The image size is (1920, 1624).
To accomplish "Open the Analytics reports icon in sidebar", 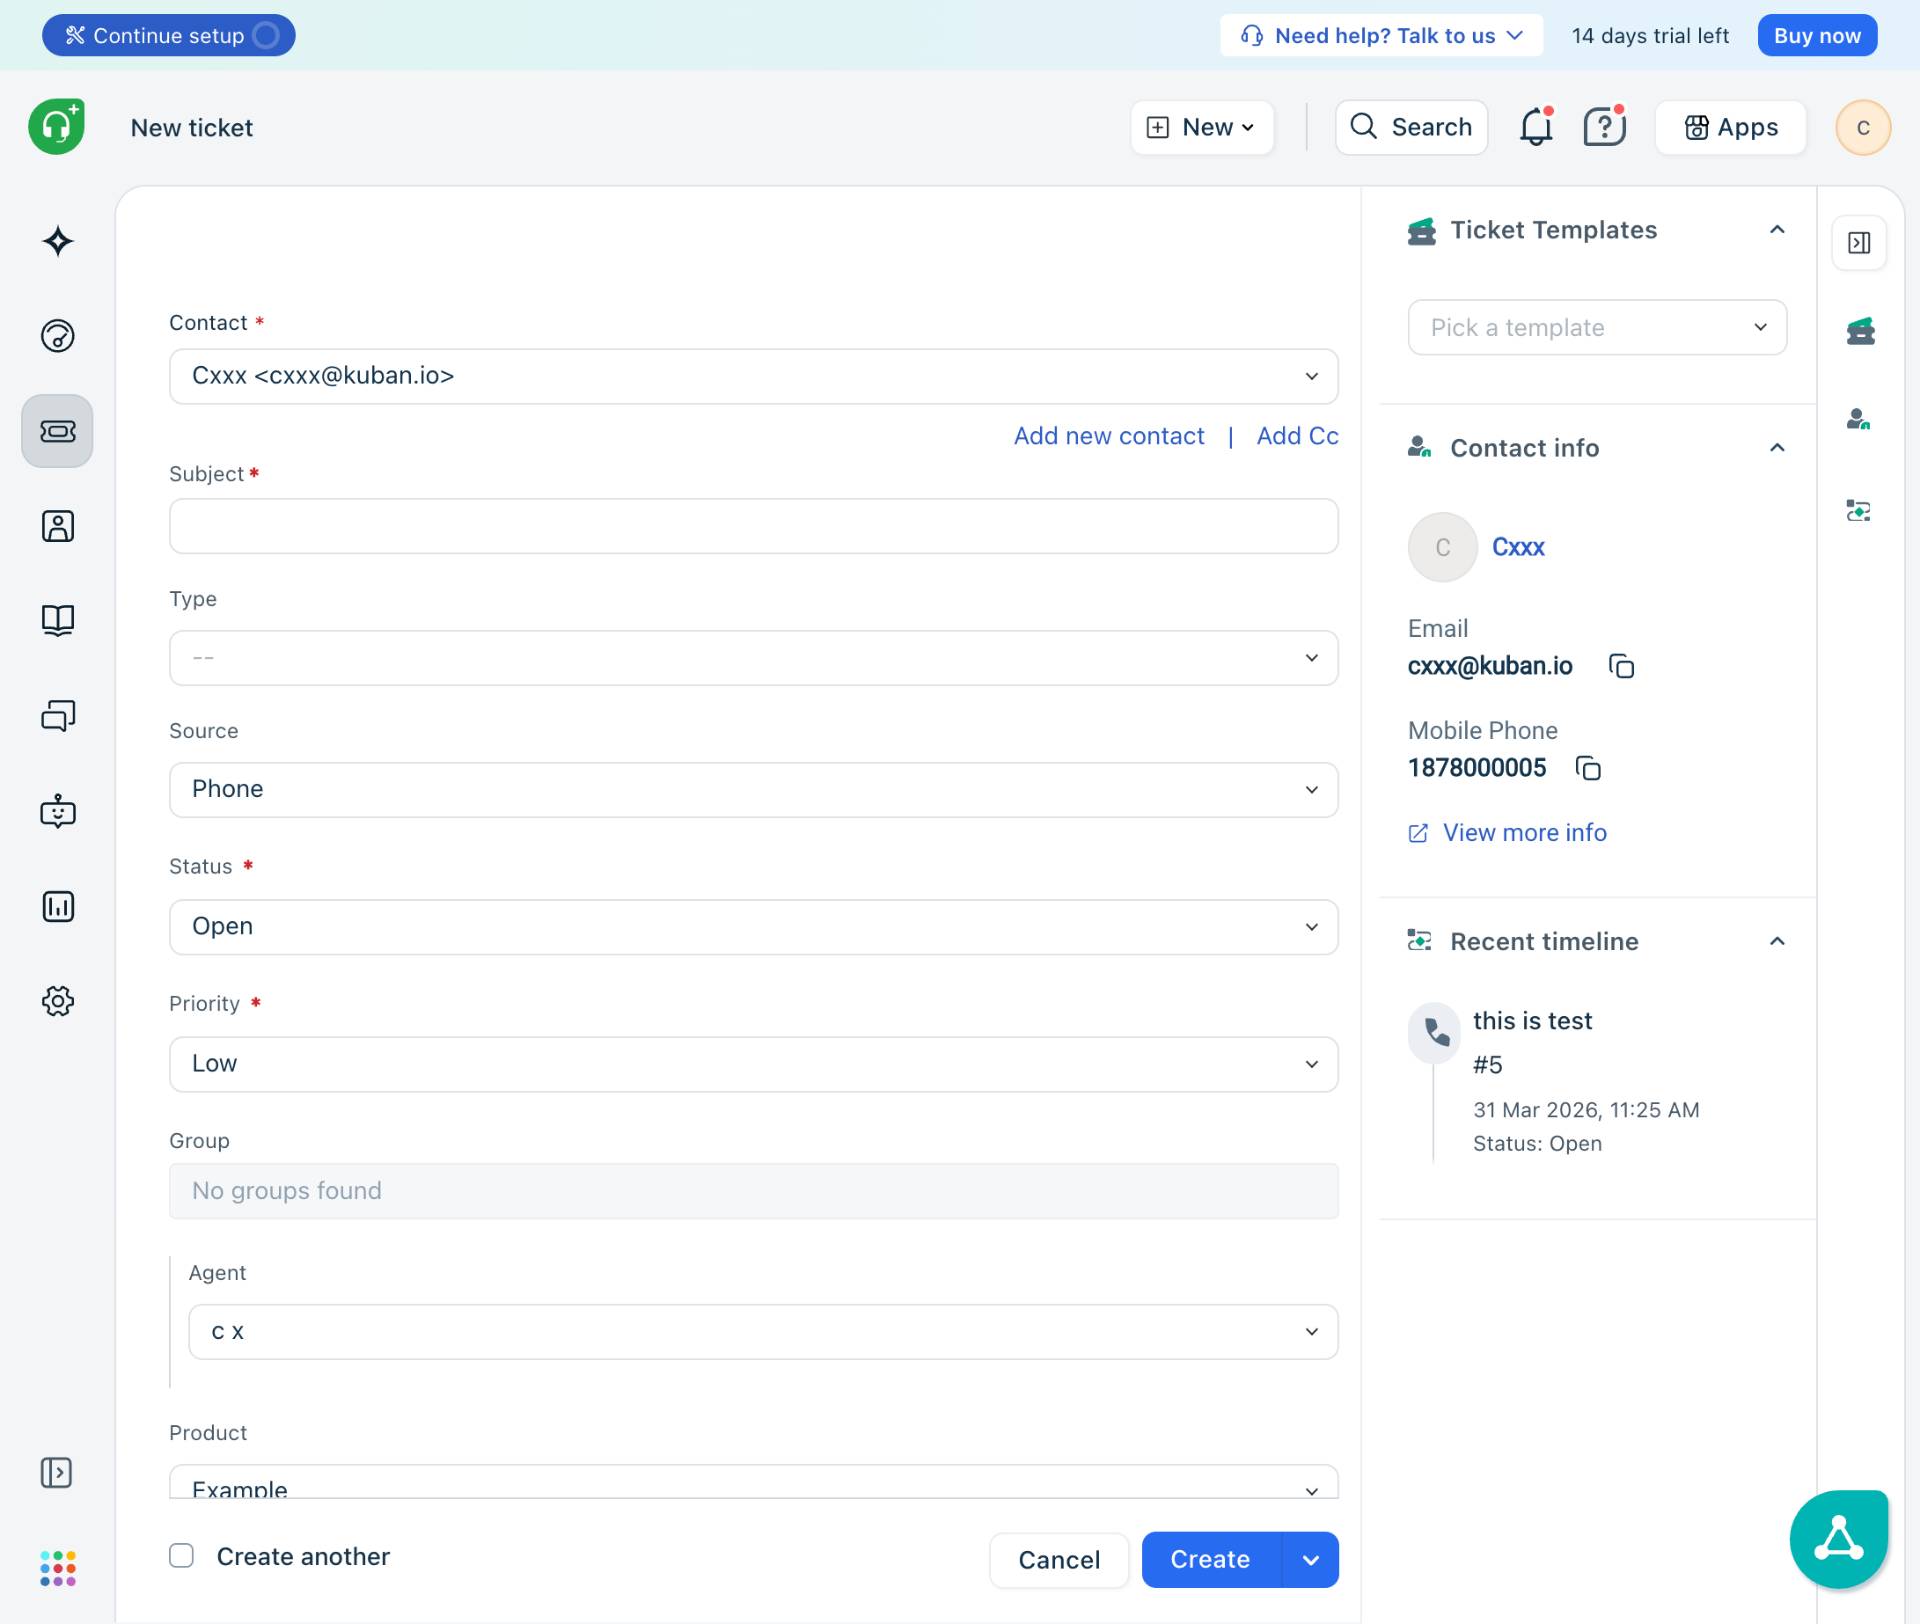I will tap(57, 906).
